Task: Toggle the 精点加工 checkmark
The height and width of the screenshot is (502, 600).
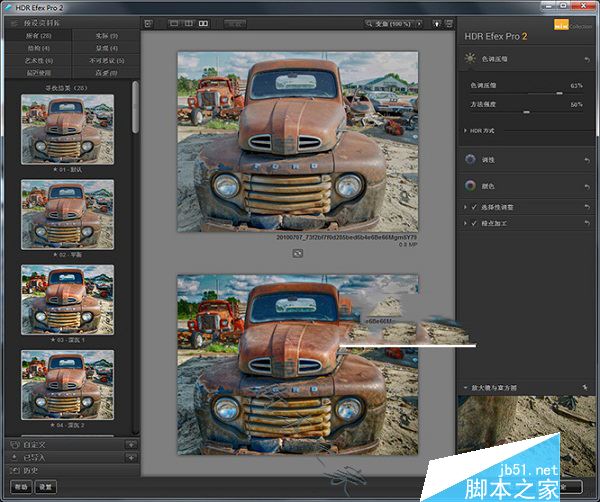Action: point(474,223)
